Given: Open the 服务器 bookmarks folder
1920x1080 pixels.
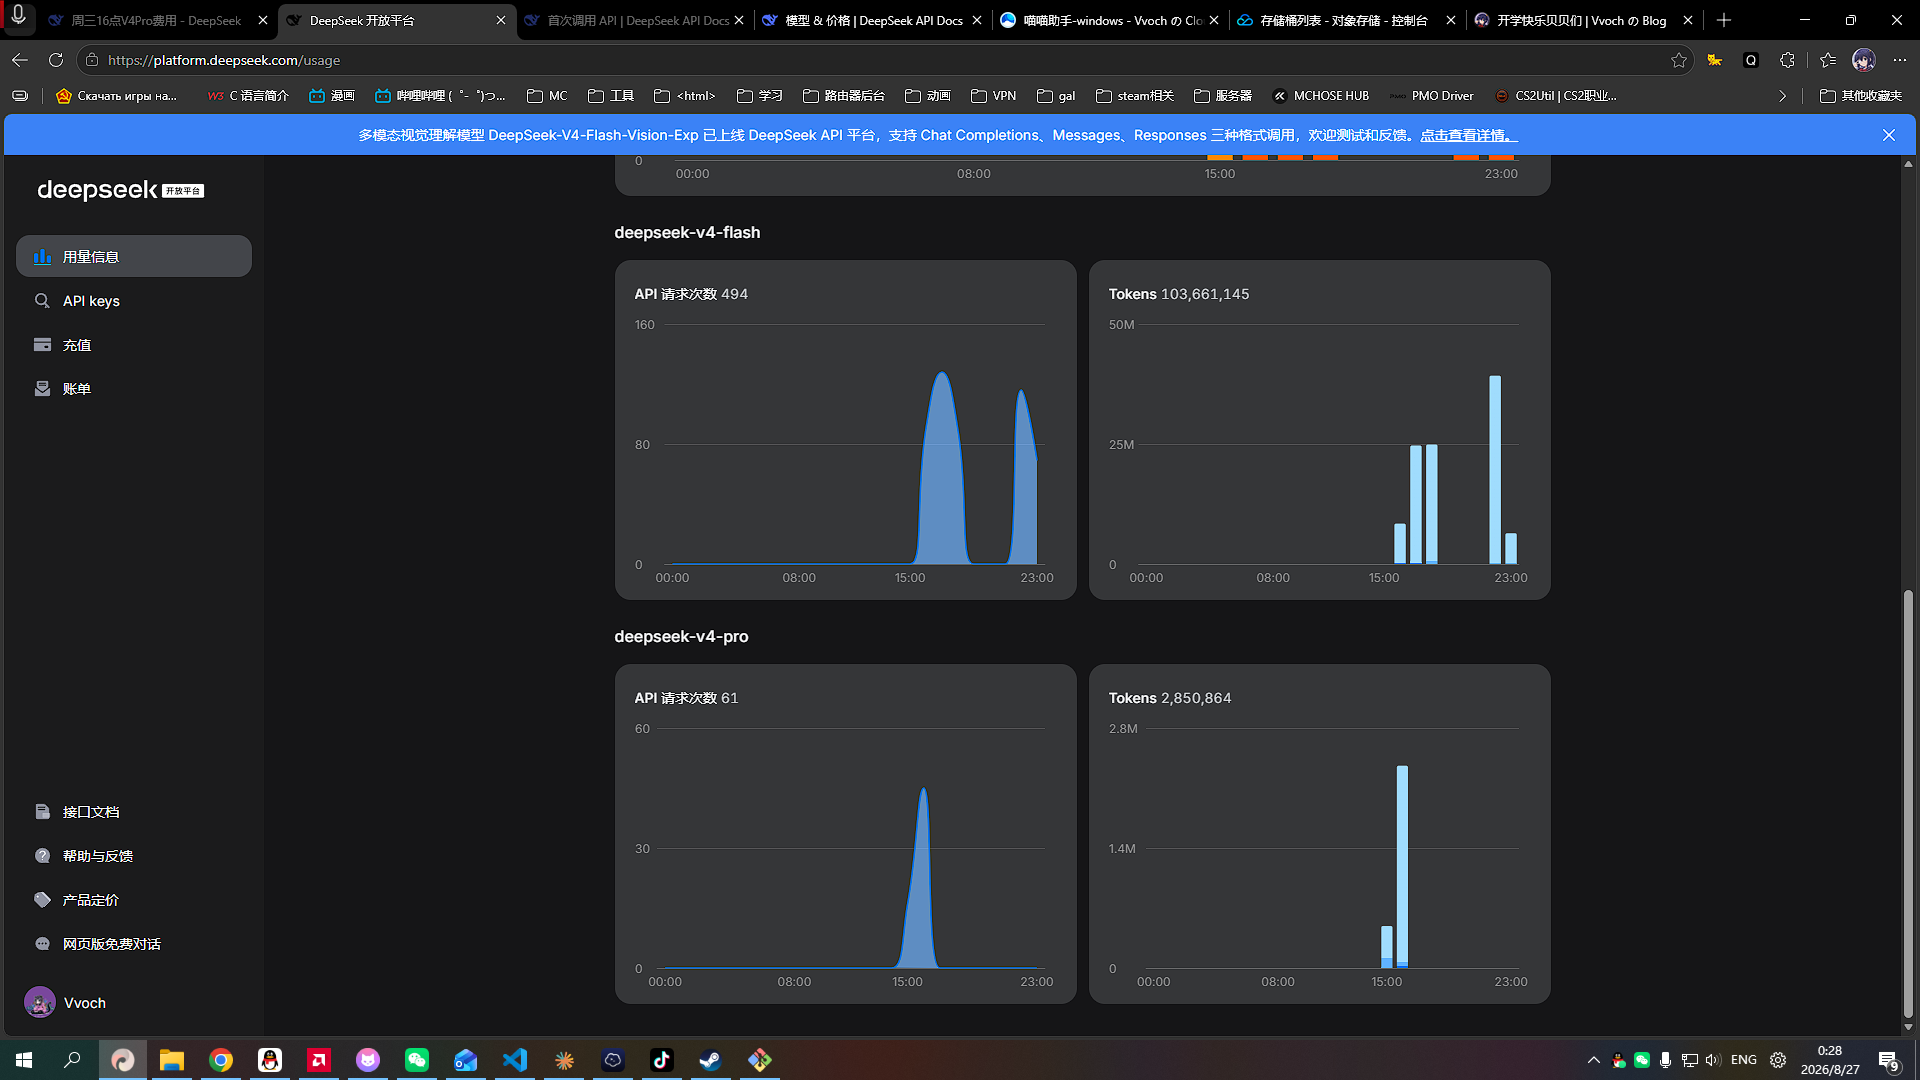Looking at the screenshot, I should pos(1222,96).
